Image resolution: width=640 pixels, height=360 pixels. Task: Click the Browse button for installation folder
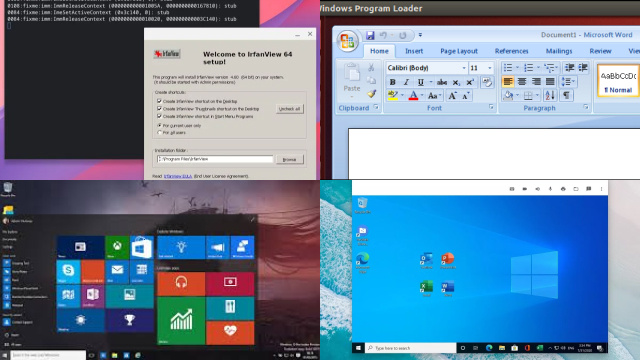coord(289,159)
